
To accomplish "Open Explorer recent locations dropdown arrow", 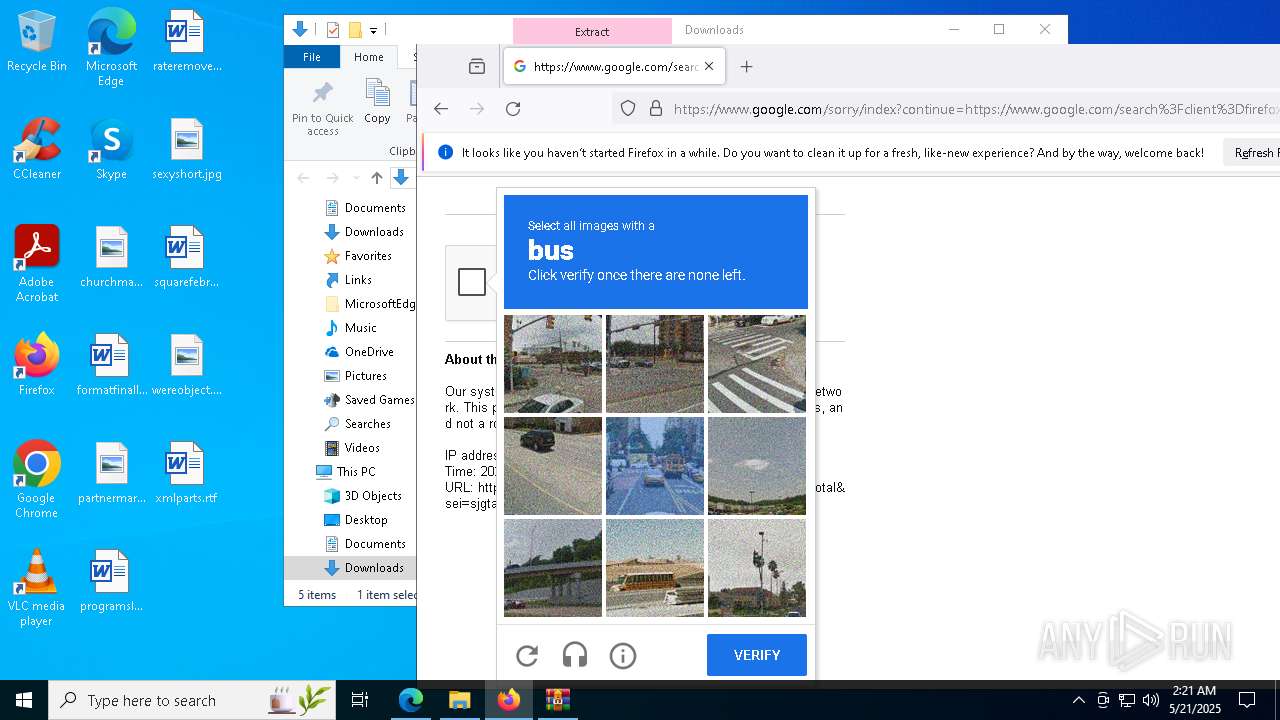I will click(x=355, y=178).
